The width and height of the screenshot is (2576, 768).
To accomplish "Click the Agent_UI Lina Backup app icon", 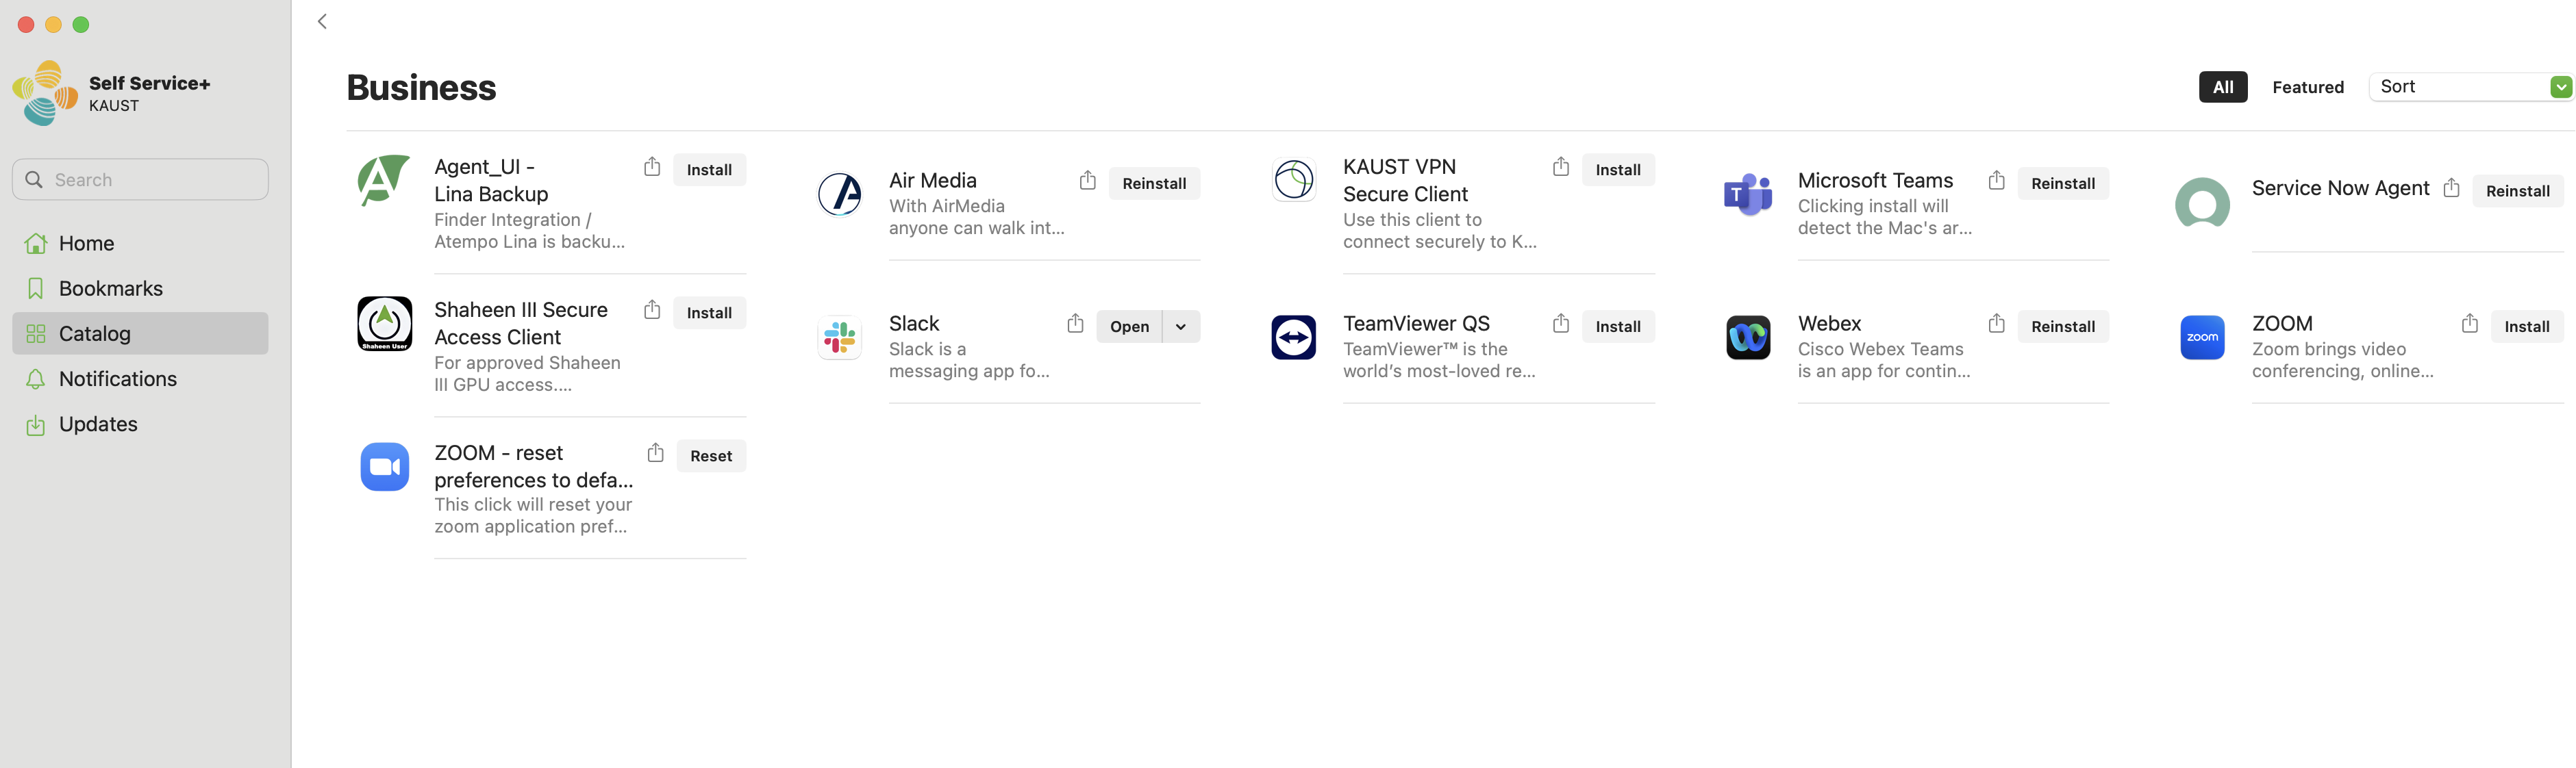I will (x=384, y=180).
